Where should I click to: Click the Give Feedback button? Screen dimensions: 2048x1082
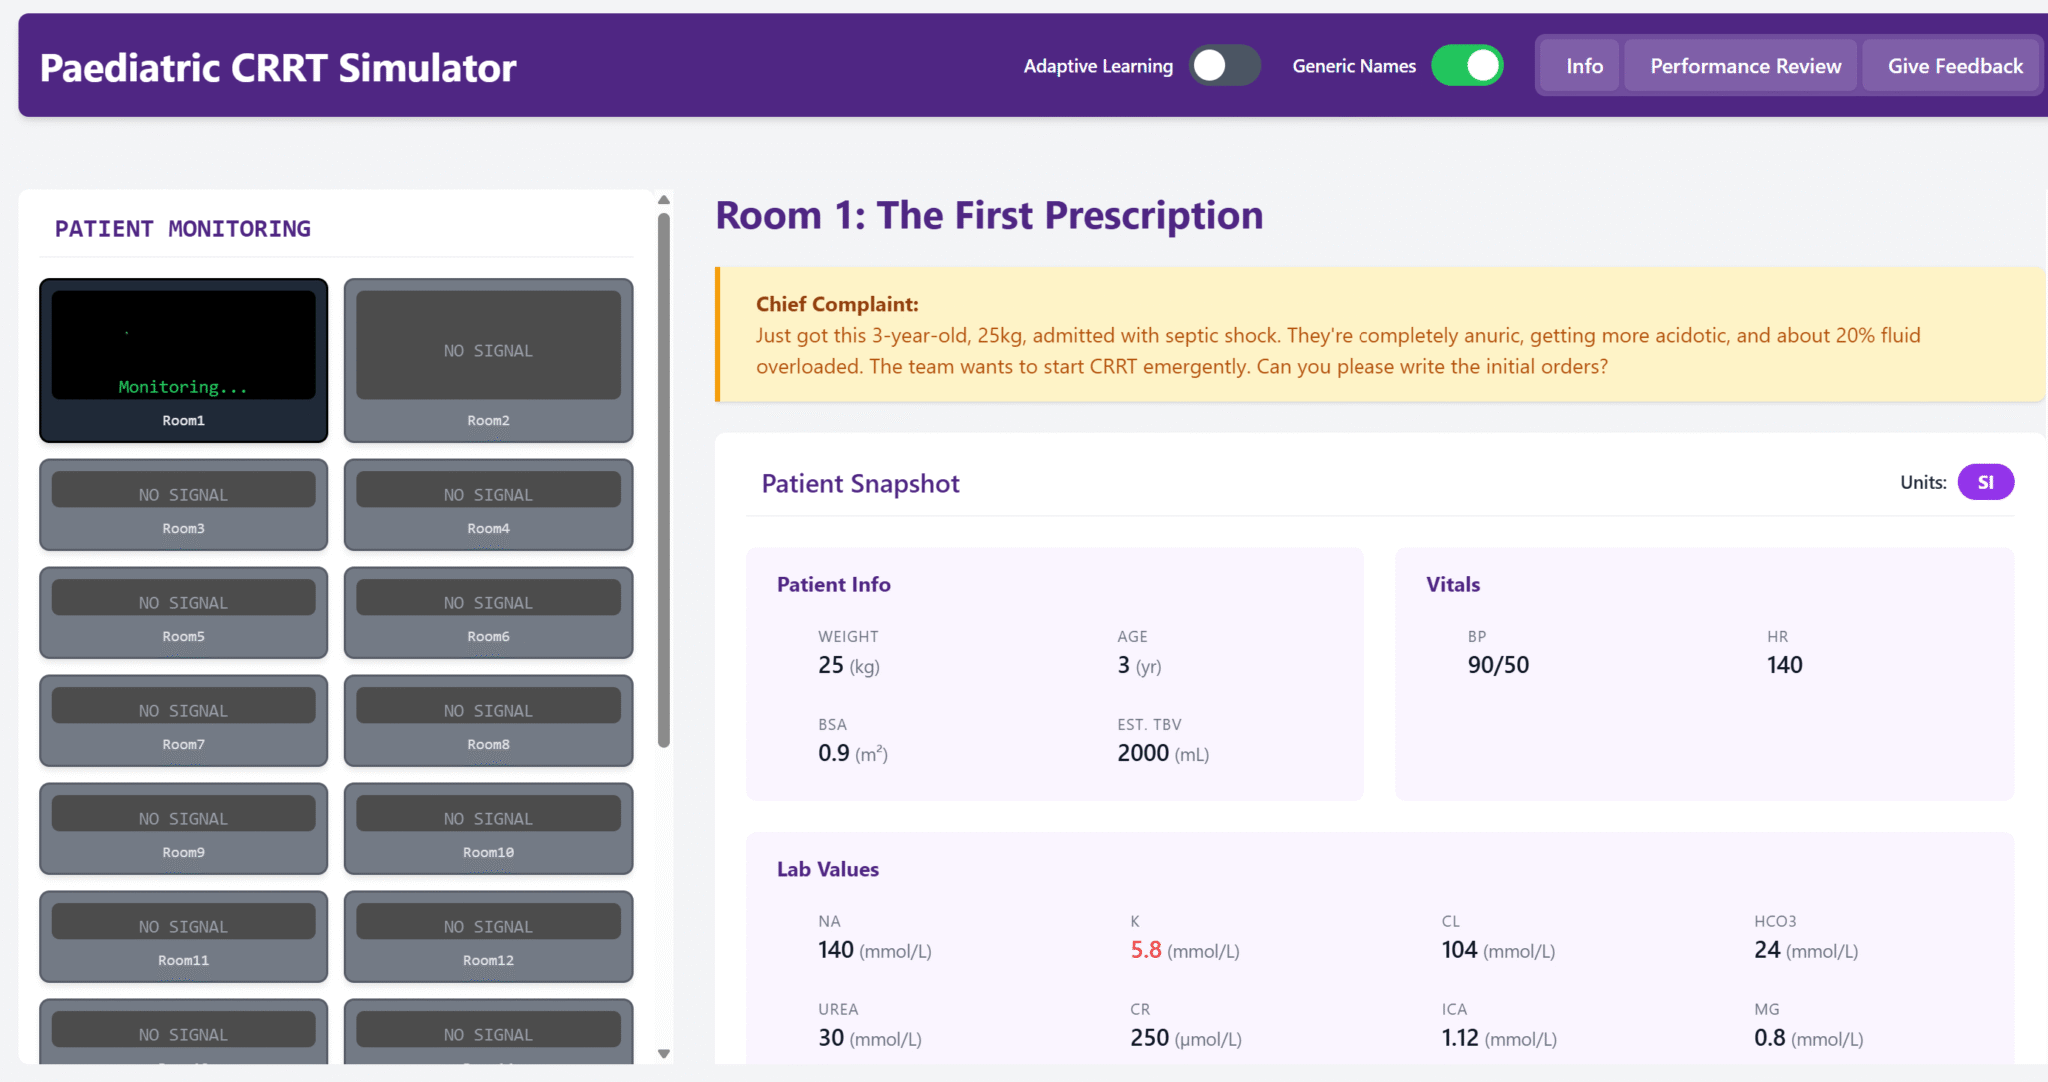click(1954, 66)
